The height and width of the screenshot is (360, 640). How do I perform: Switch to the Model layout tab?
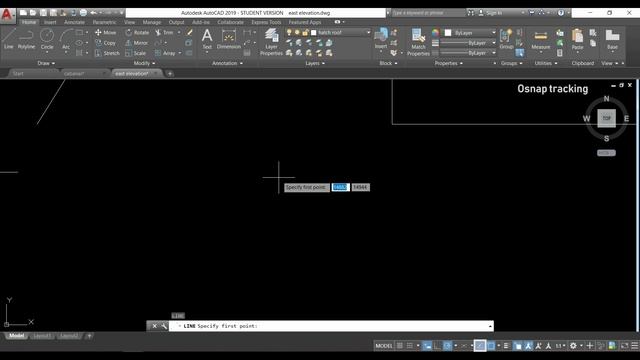tap(16, 336)
